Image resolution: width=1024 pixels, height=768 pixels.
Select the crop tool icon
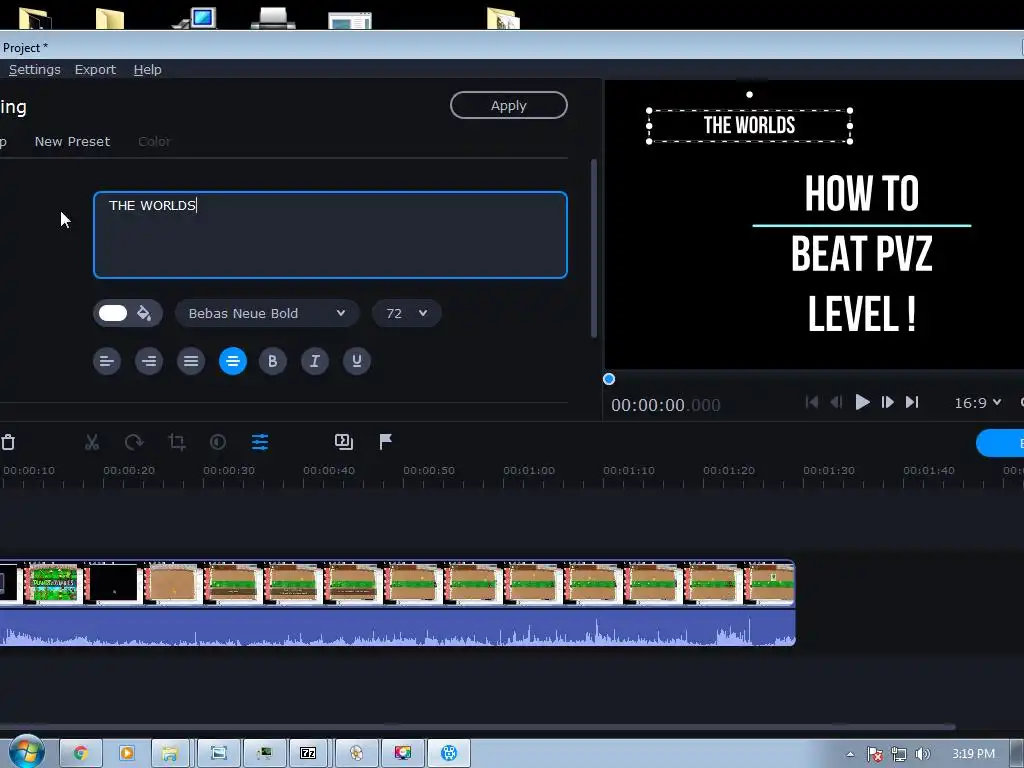click(176, 442)
